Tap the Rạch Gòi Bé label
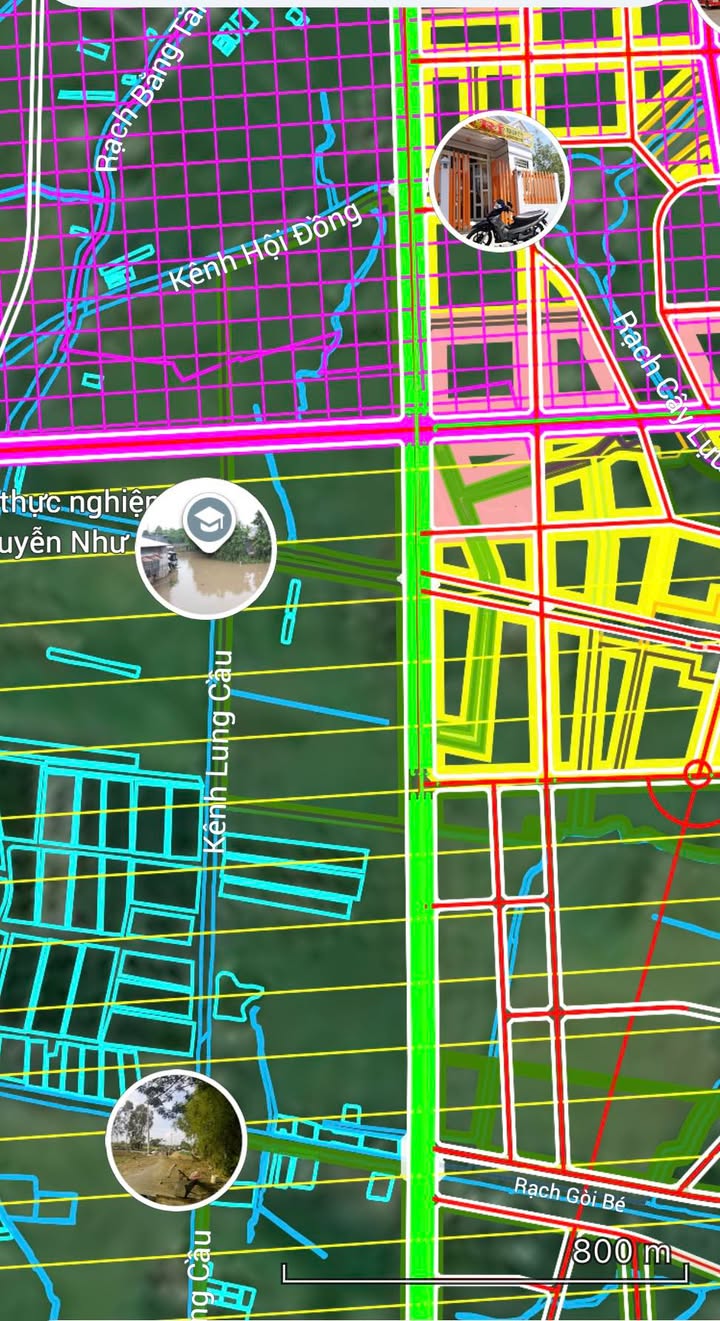The width and height of the screenshot is (720, 1321). 569,1194
